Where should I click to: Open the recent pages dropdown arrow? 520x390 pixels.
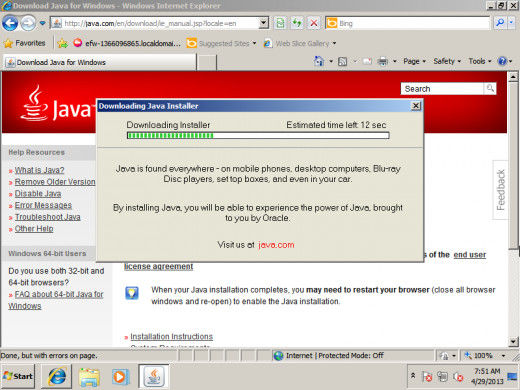(43, 23)
